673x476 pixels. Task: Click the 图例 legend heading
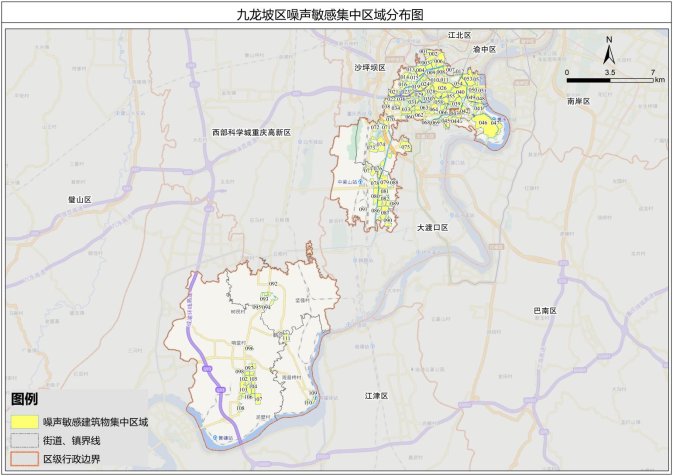25,400
